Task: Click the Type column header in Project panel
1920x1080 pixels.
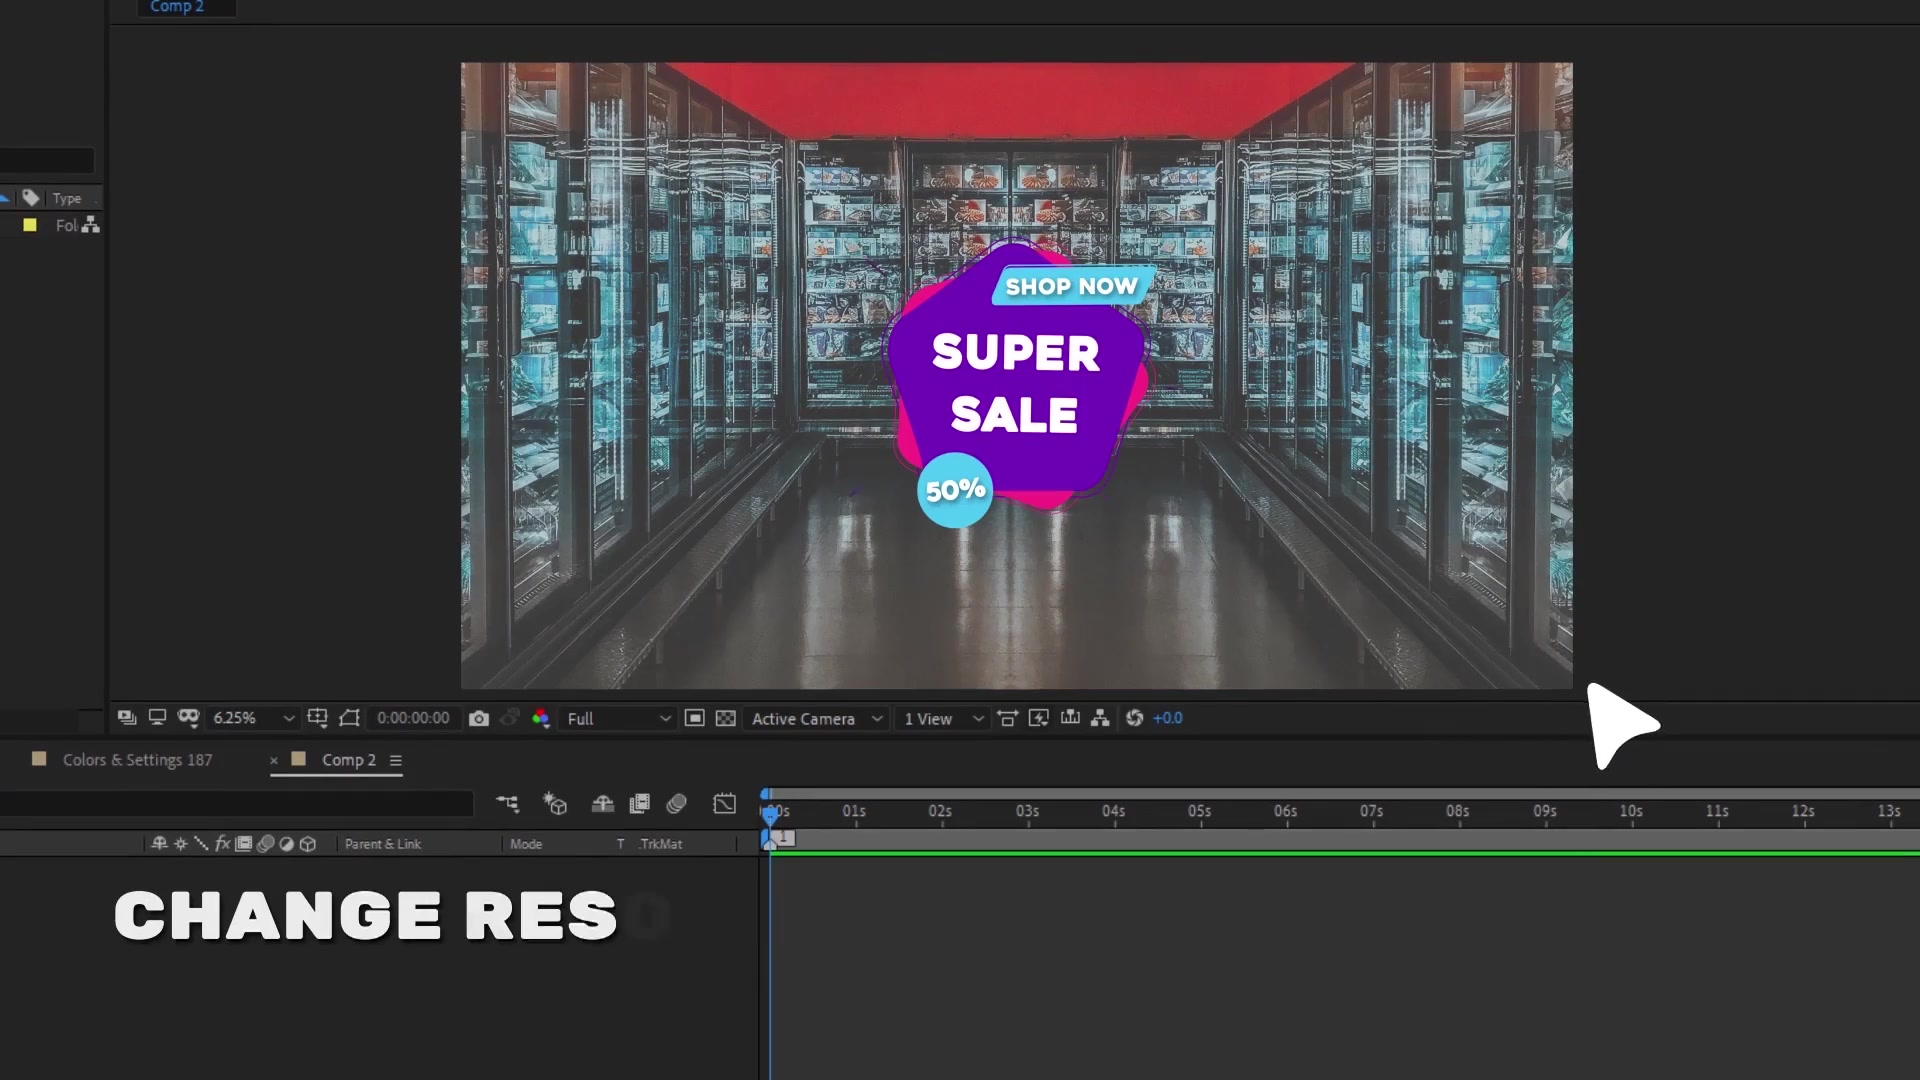Action: point(67,198)
